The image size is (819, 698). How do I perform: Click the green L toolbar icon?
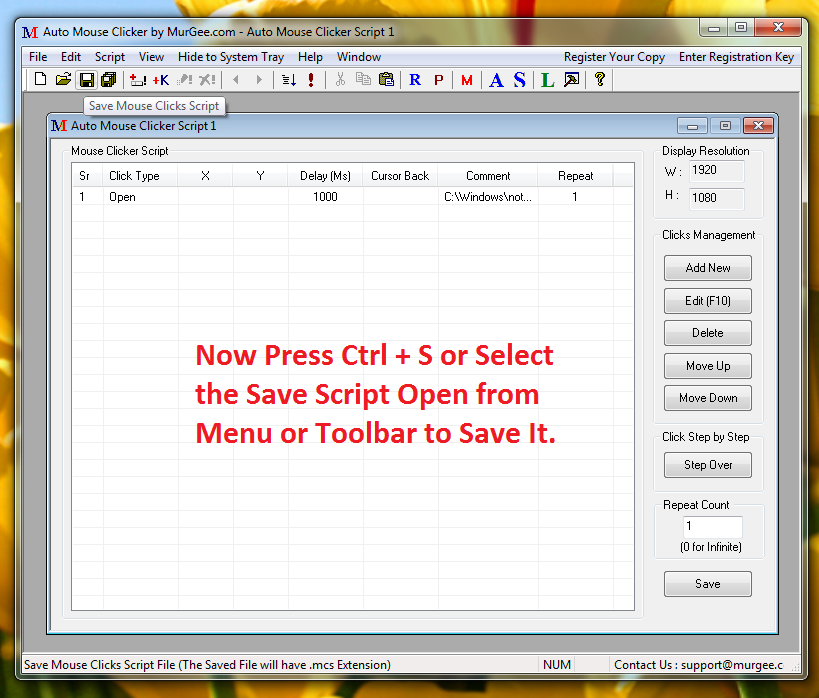(x=546, y=79)
